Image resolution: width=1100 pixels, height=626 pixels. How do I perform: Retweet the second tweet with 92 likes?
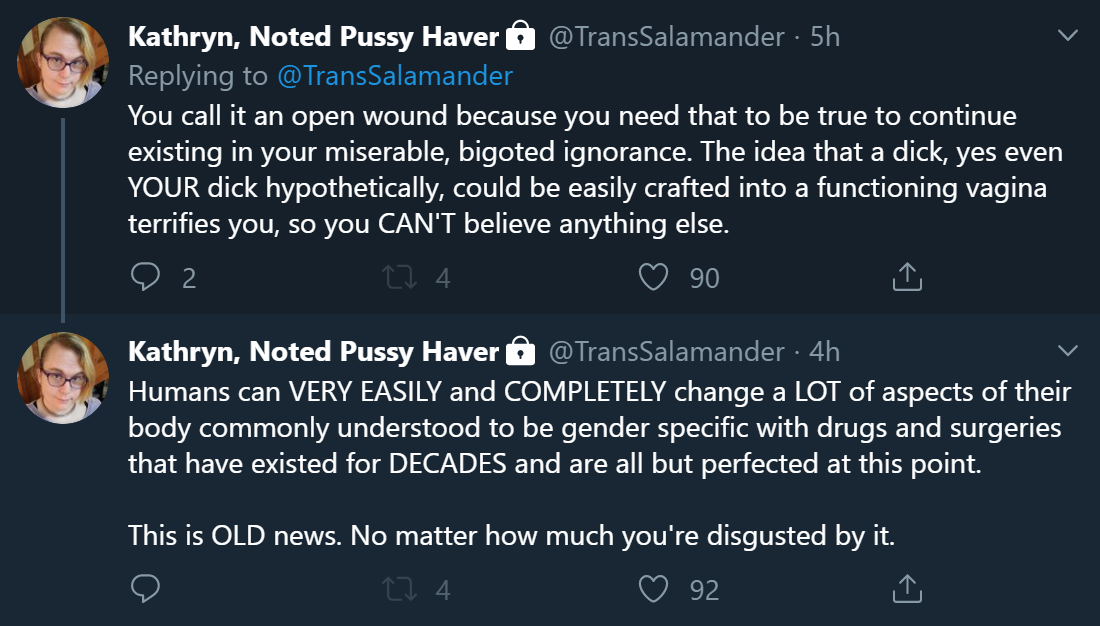(401, 589)
